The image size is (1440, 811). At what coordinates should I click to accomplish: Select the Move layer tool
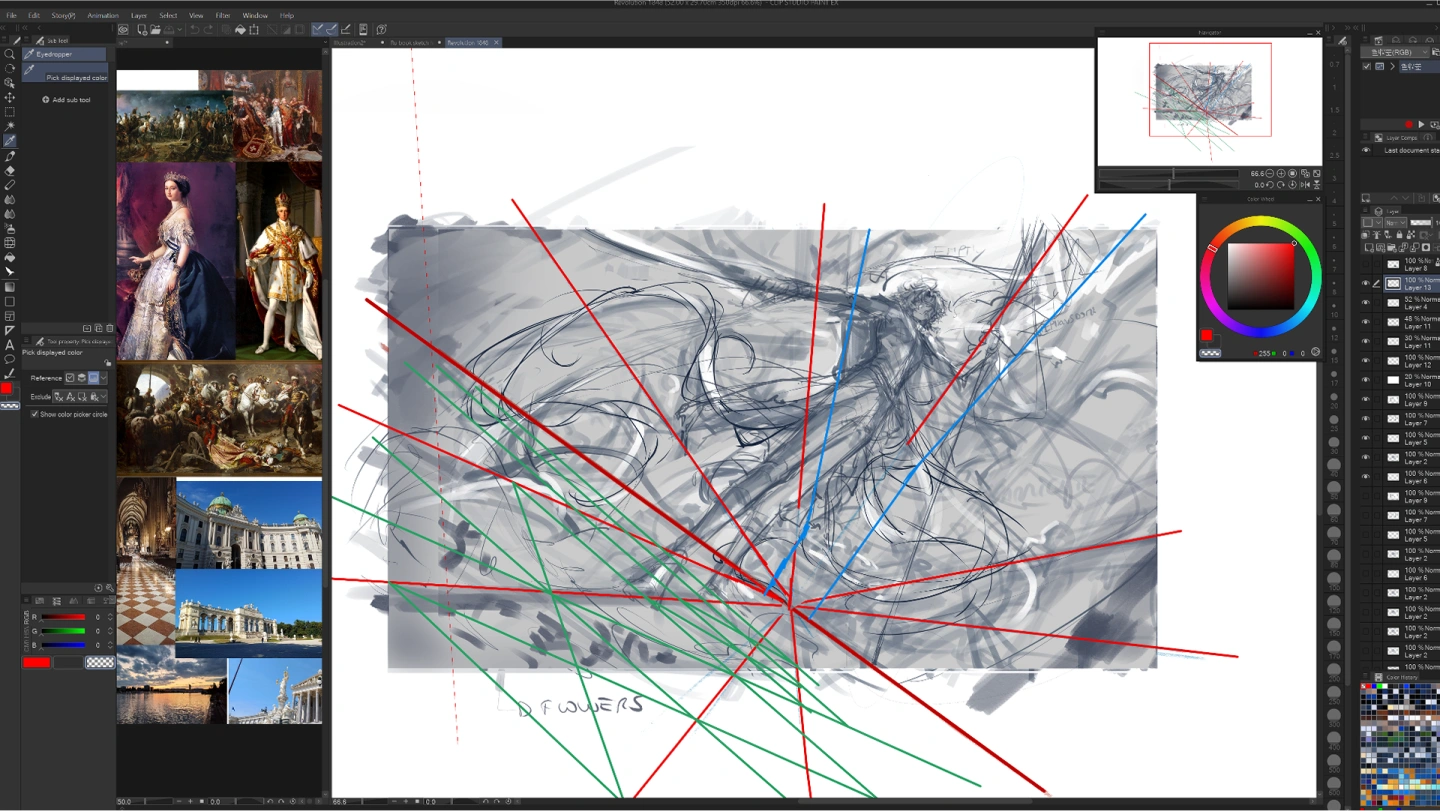(x=9, y=97)
